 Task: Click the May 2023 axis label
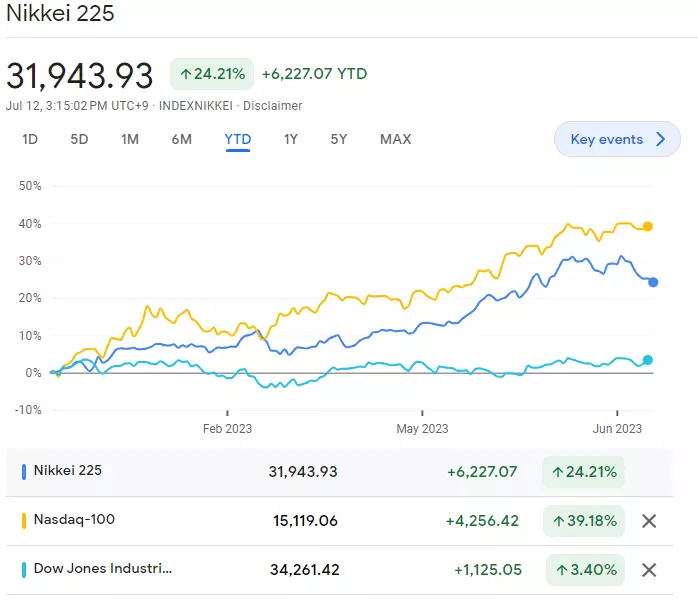point(422,429)
